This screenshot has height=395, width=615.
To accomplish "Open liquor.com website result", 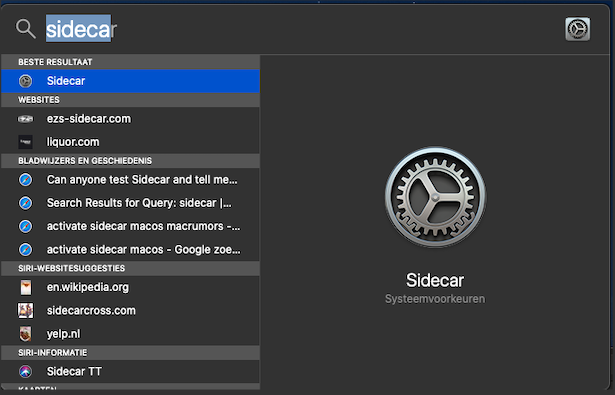I will (x=130, y=142).
